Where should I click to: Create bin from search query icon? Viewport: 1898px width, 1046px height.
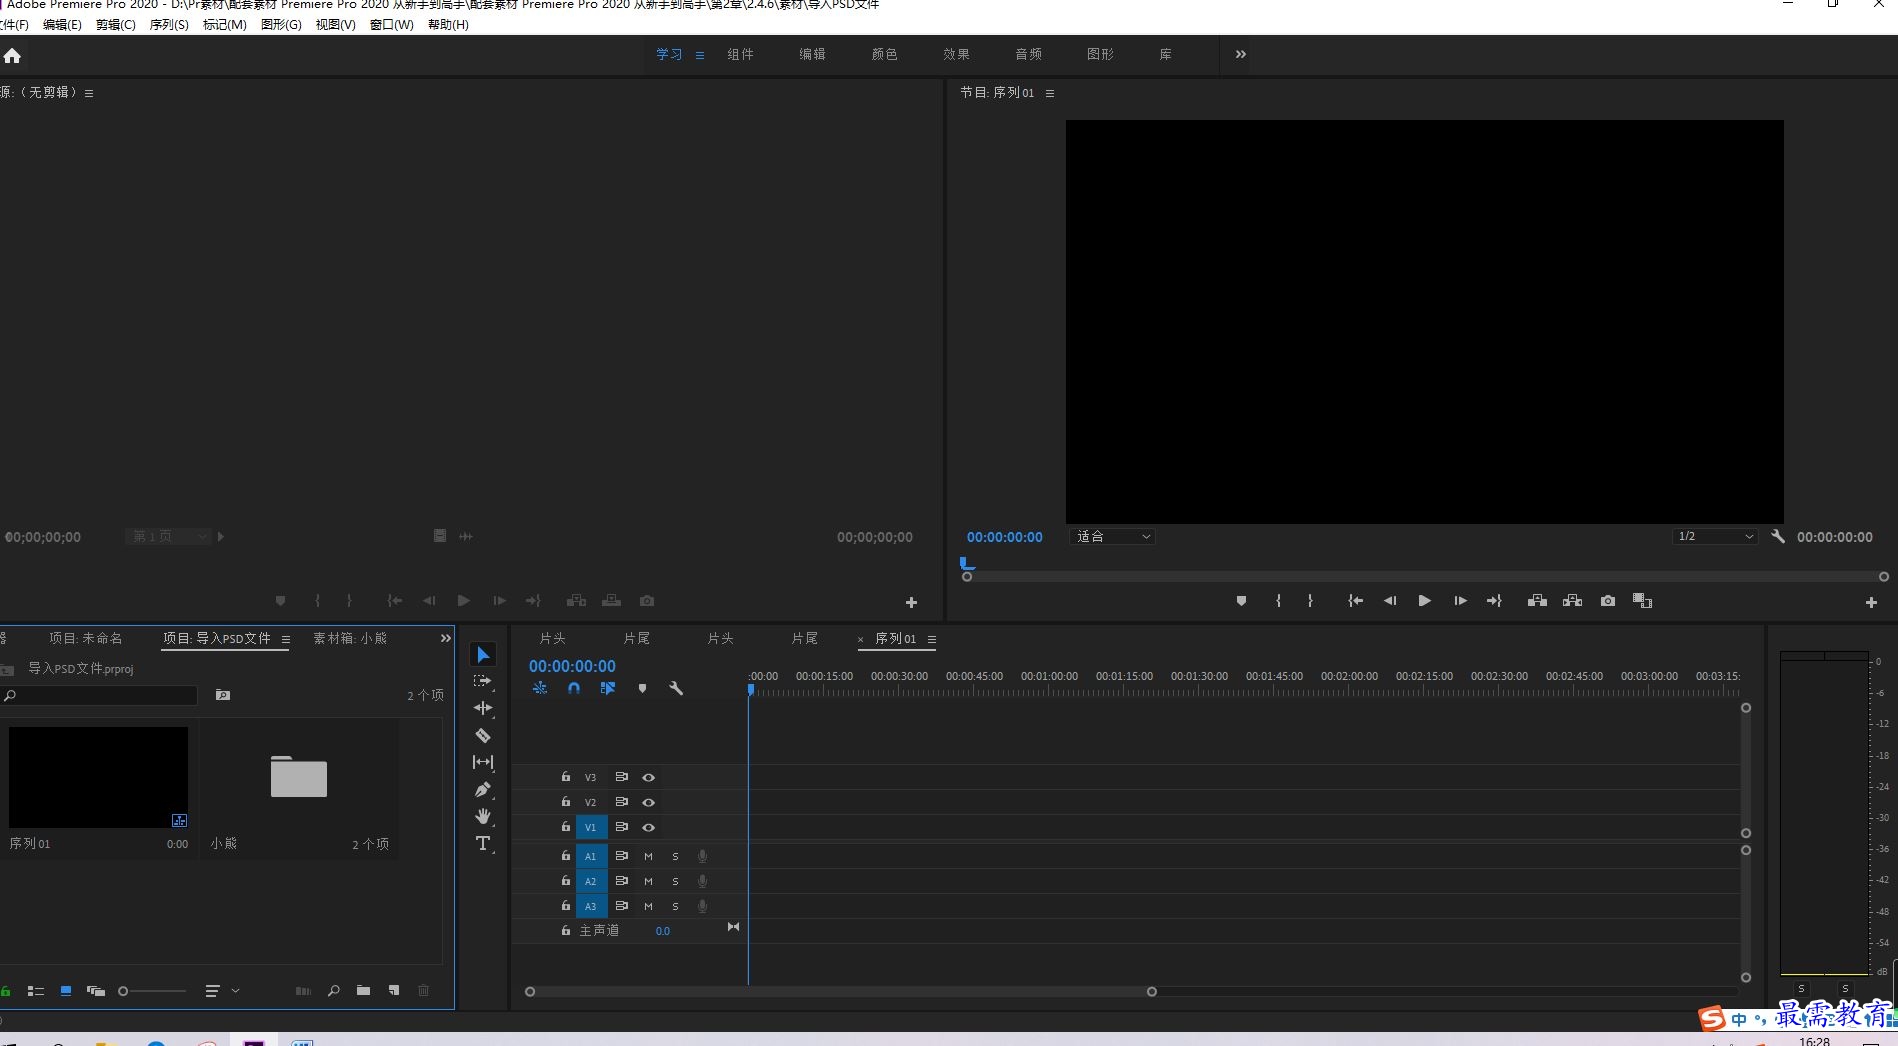pos(223,695)
